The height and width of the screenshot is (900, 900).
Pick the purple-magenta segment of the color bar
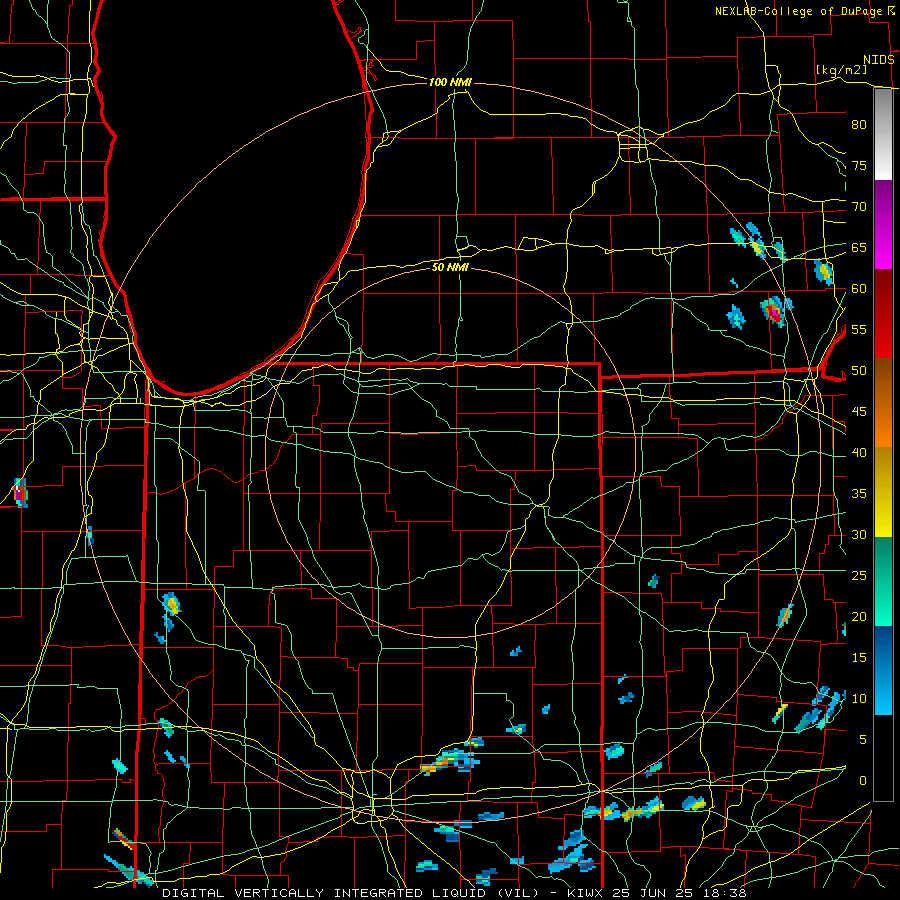[883, 224]
